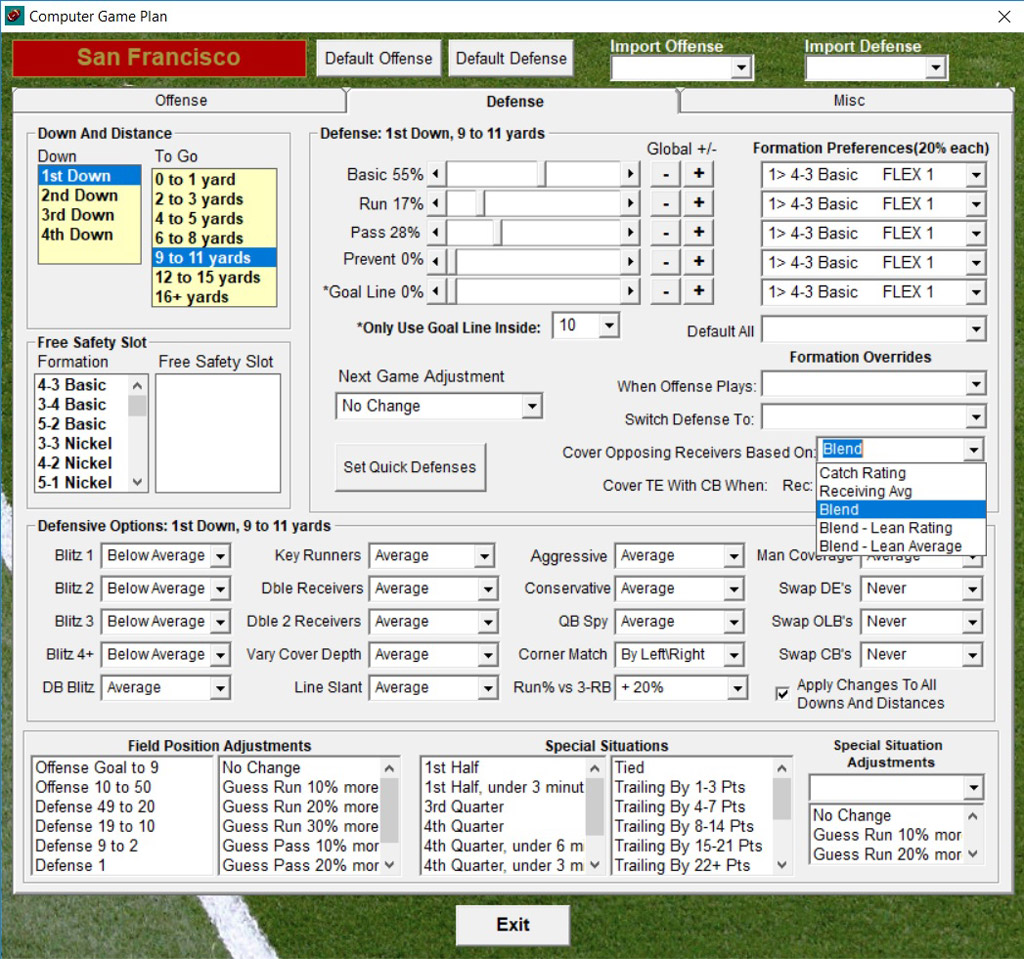Open the Misc tab
Screen dimensions: 1024x959
point(849,101)
